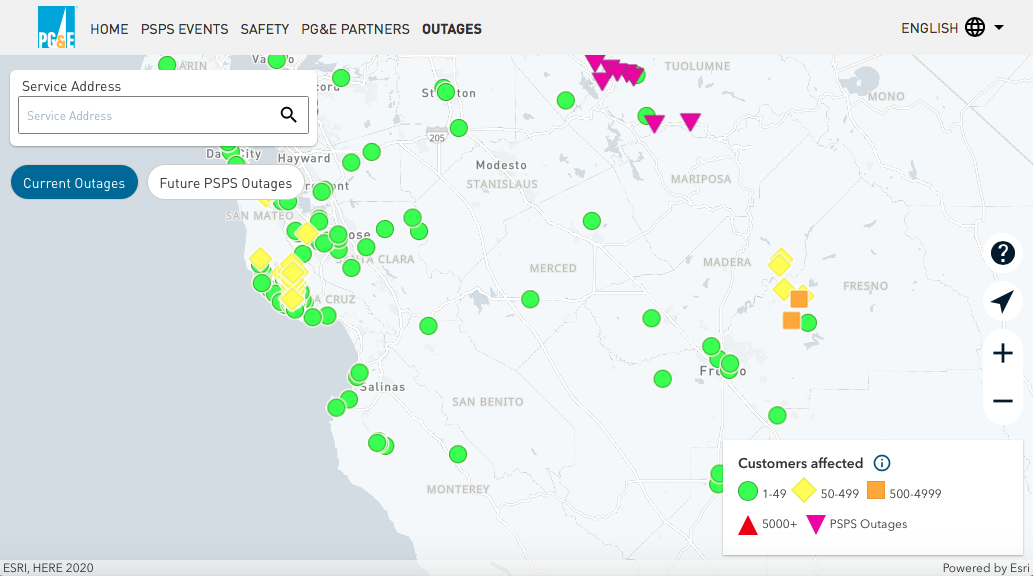Open the HOME menu item
Viewport: 1033px width, 576px height.
[x=109, y=29]
